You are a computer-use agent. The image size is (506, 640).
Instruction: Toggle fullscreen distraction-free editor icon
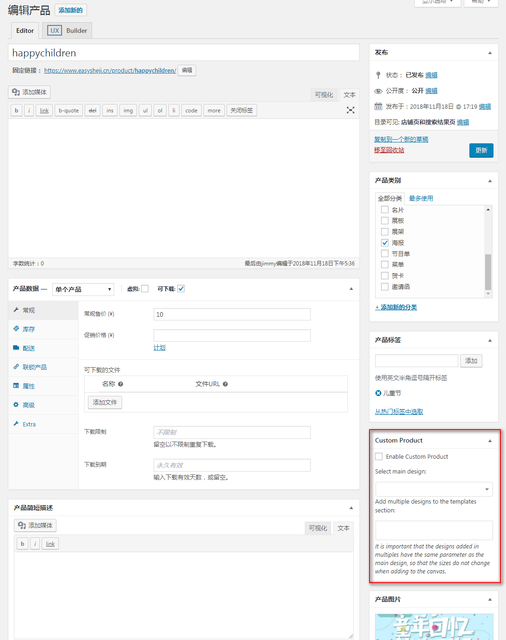tap(350, 110)
